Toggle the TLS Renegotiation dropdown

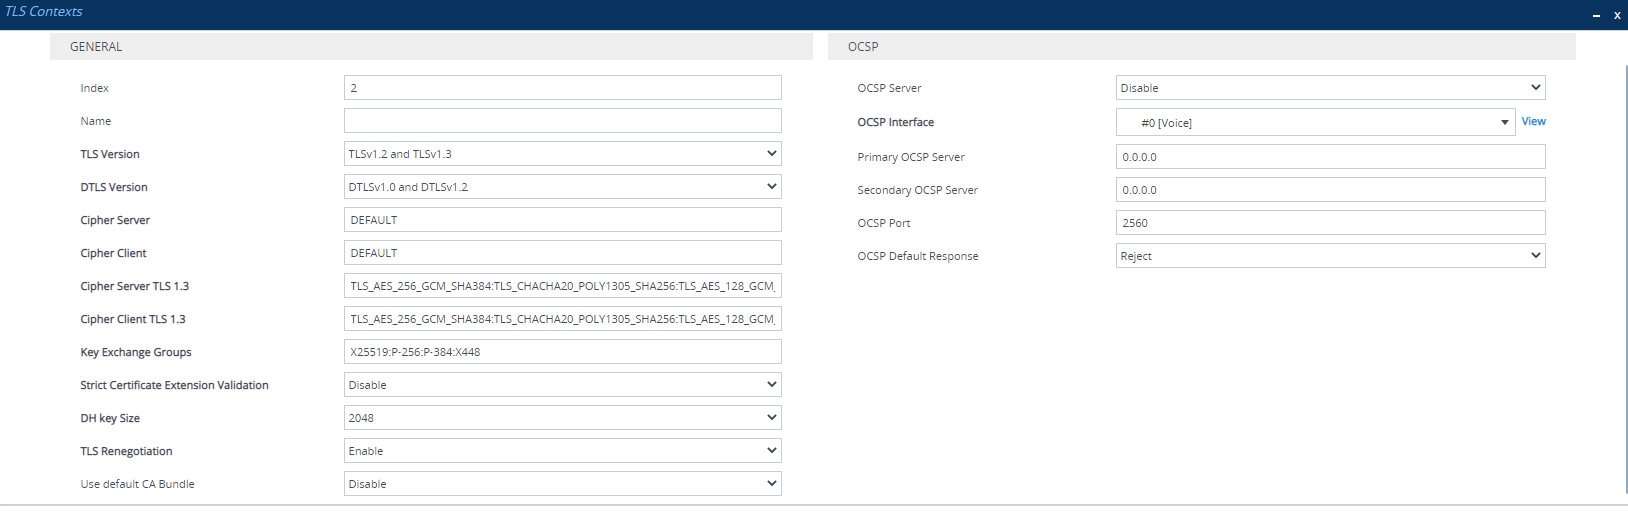tap(562, 451)
